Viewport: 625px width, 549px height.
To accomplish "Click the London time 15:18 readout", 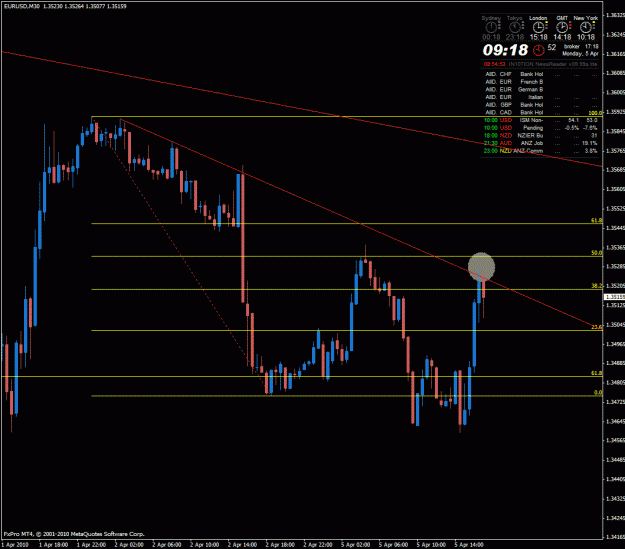I will 539,37.
